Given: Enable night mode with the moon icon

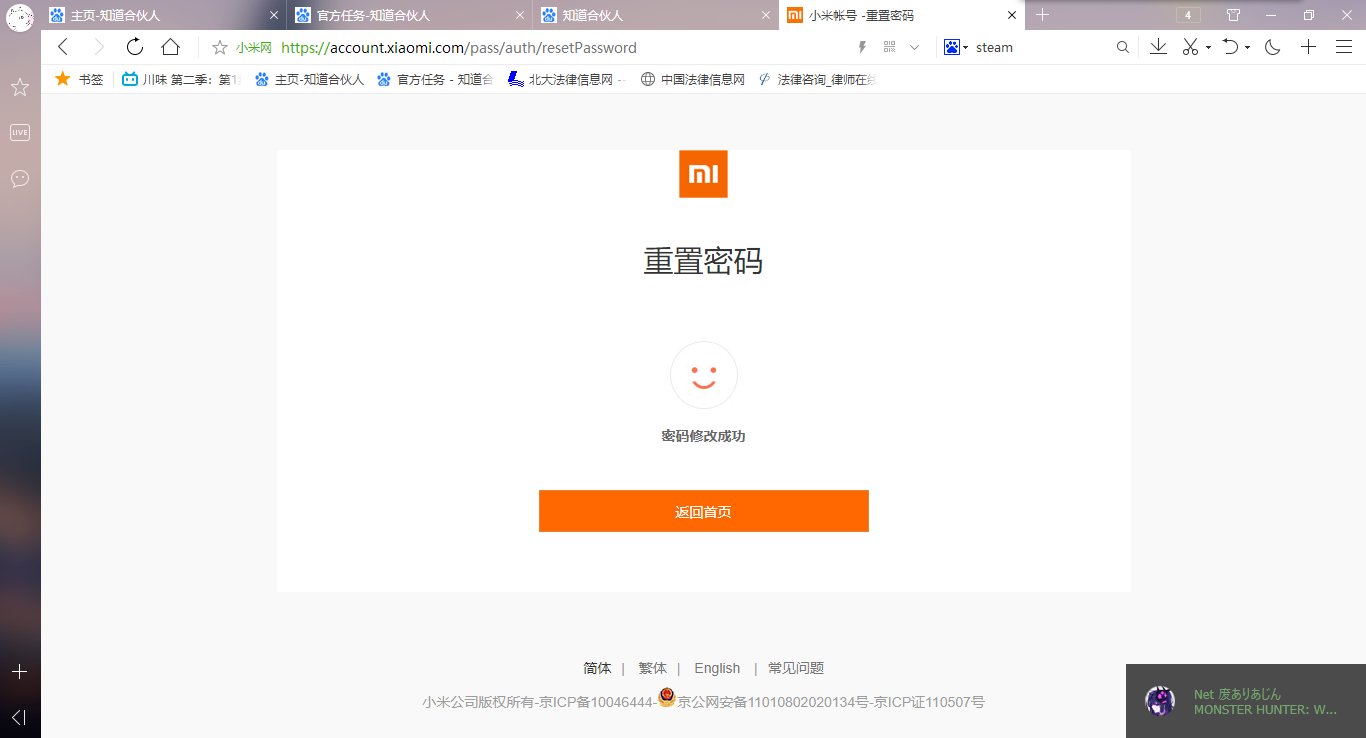Looking at the screenshot, I should click(x=1272, y=47).
